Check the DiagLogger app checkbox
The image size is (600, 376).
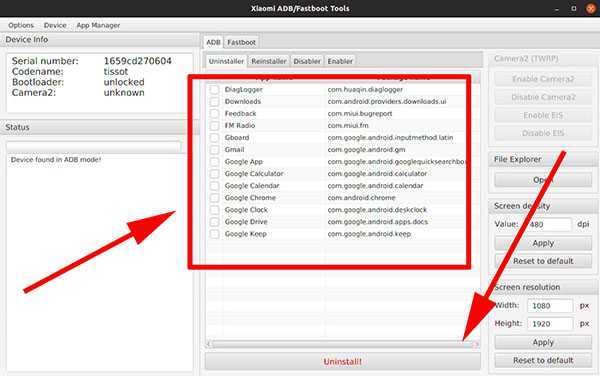coord(214,90)
